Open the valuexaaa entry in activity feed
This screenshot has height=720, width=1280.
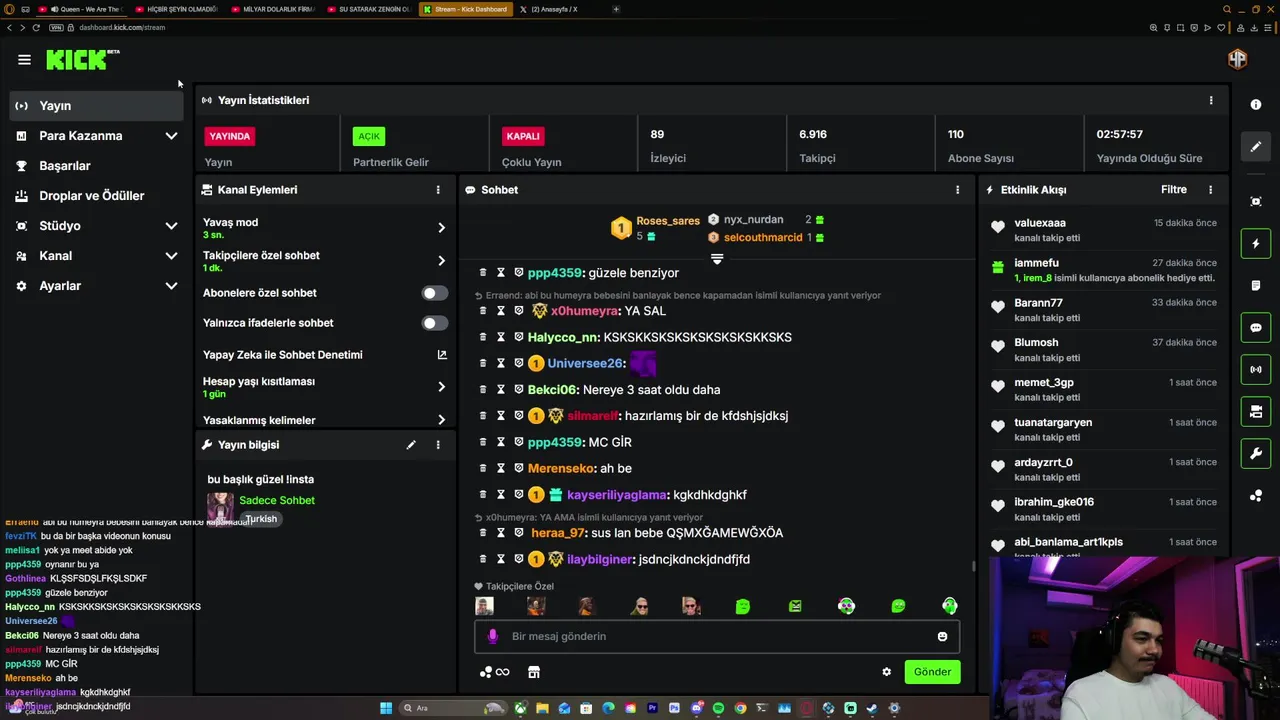click(x=1104, y=229)
